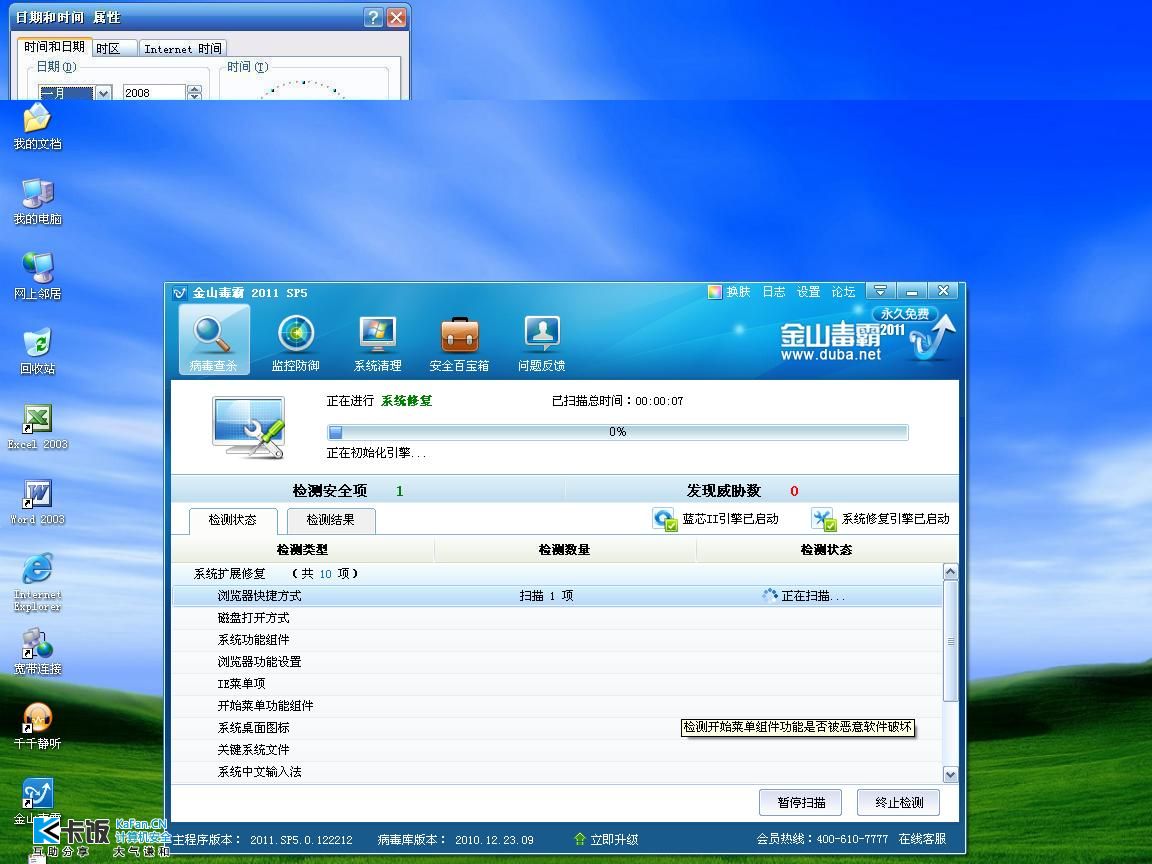Open the 日志 log link
Screen dimensions: 1152x864
[x=774, y=292]
